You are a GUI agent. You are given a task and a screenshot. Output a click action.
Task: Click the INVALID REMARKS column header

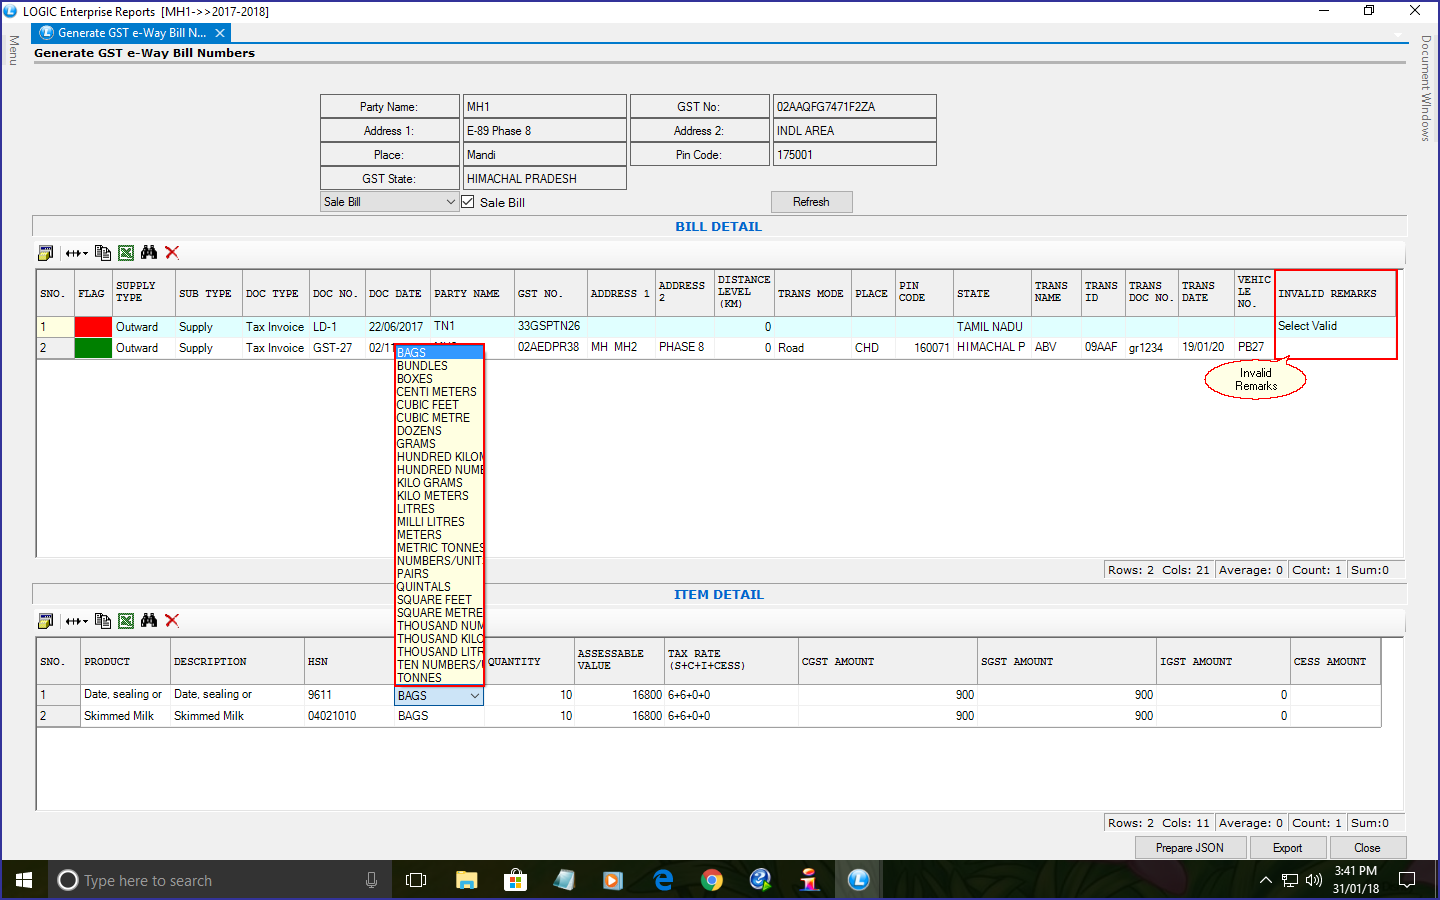point(1334,294)
